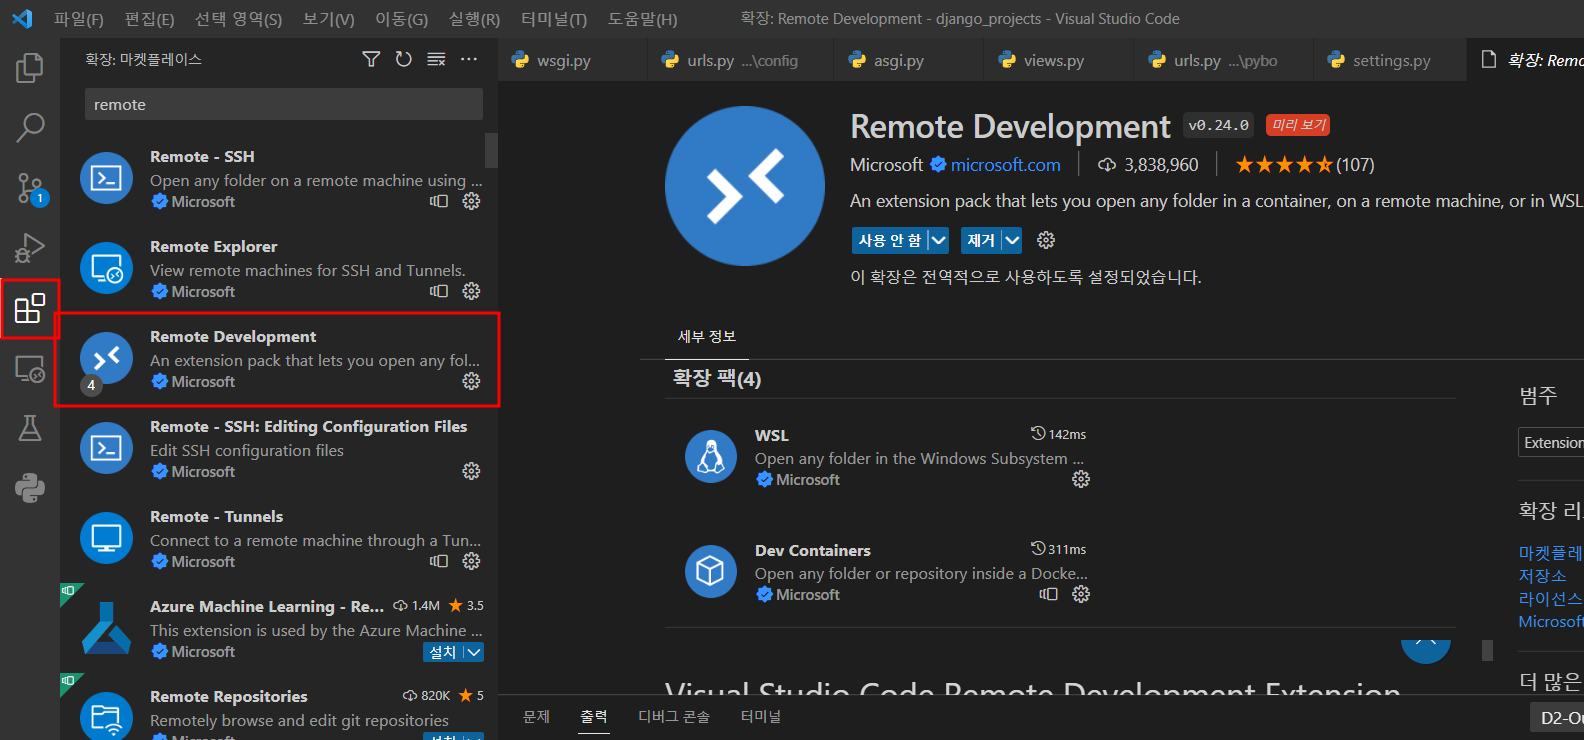Open the Terminal (터미널) menu in menu bar
Screen dimensions: 1584x740
click(x=554, y=19)
